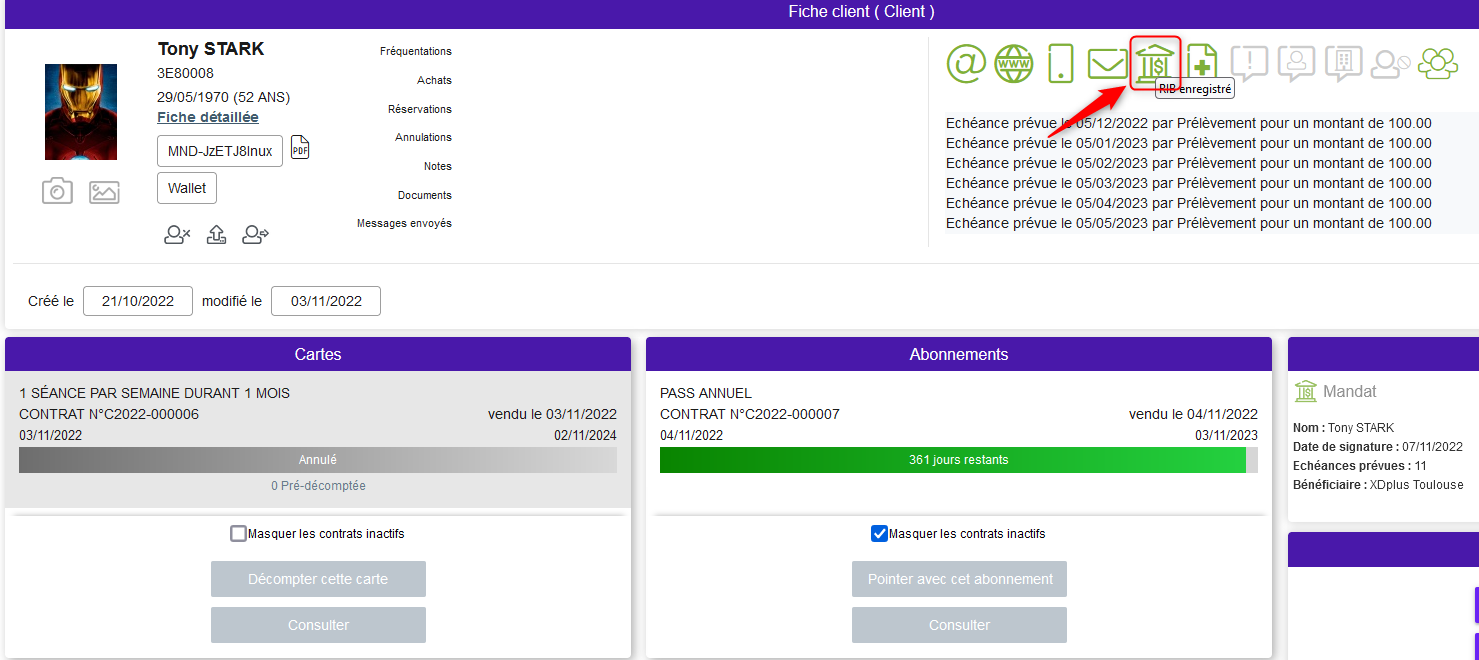This screenshot has width=1479, height=660.
Task: Uncheck Masquer les contrats inactifs under Abonnements
Action: pos(879,534)
